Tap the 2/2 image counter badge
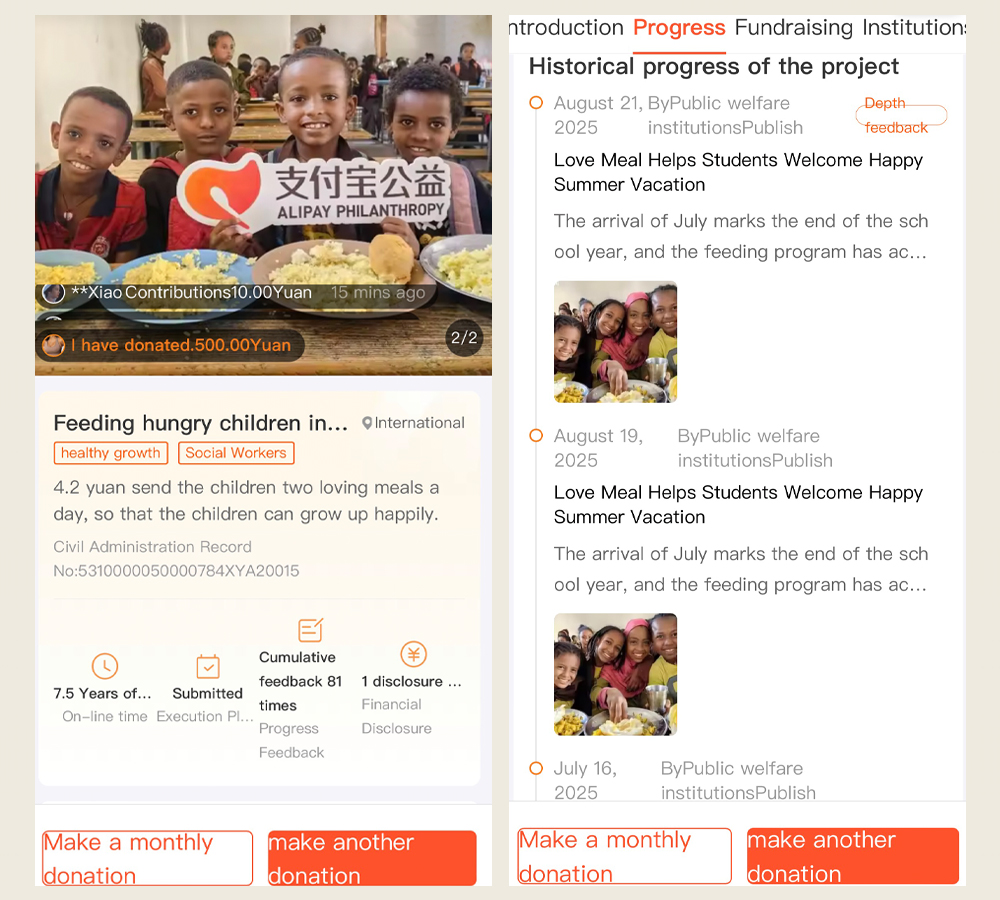 (464, 338)
